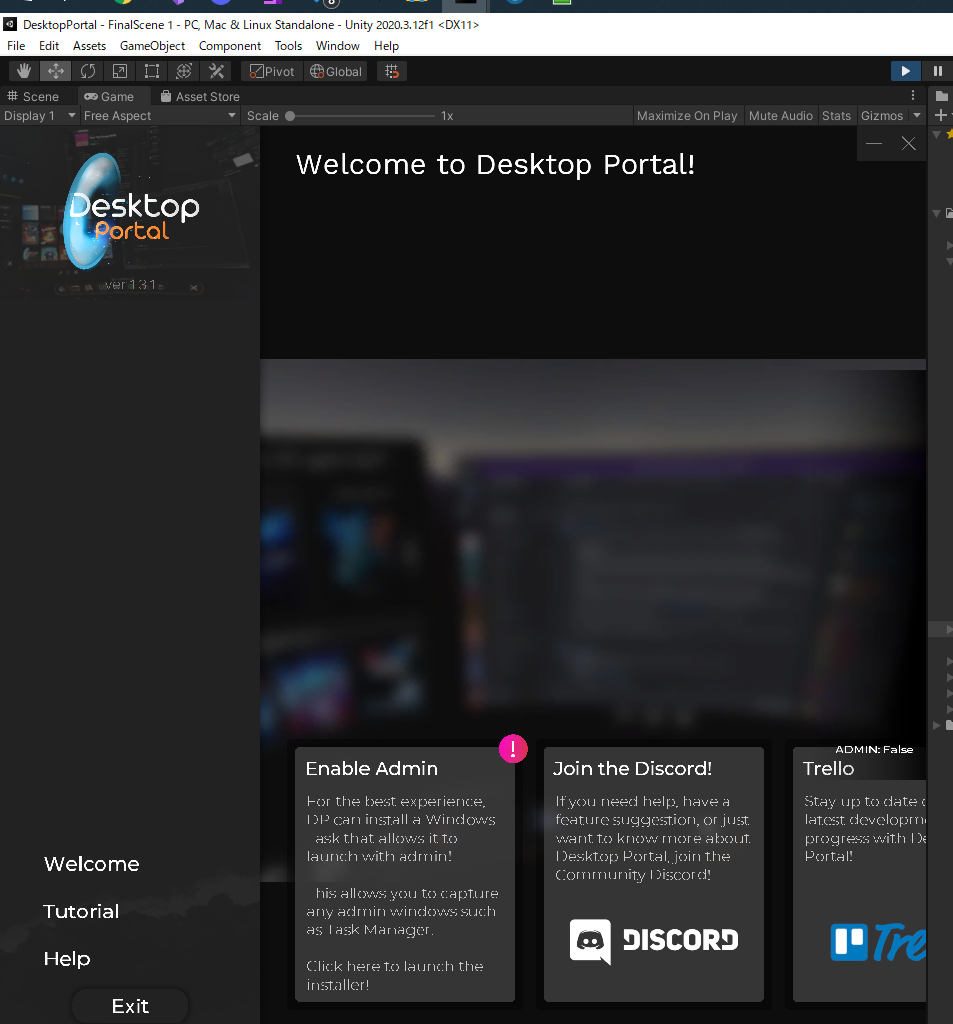Toggle Pivot mode in the toolbar

click(271, 71)
